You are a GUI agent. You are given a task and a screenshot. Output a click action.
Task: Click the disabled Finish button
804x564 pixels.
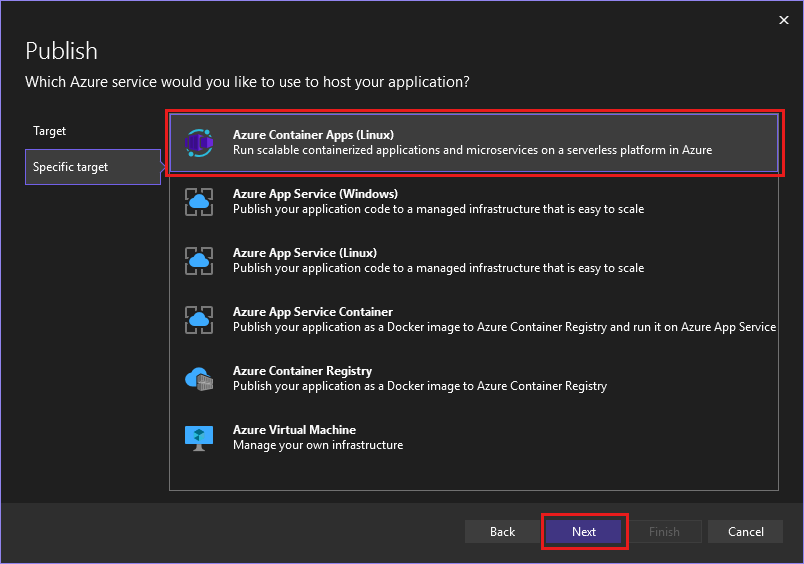pos(664,532)
